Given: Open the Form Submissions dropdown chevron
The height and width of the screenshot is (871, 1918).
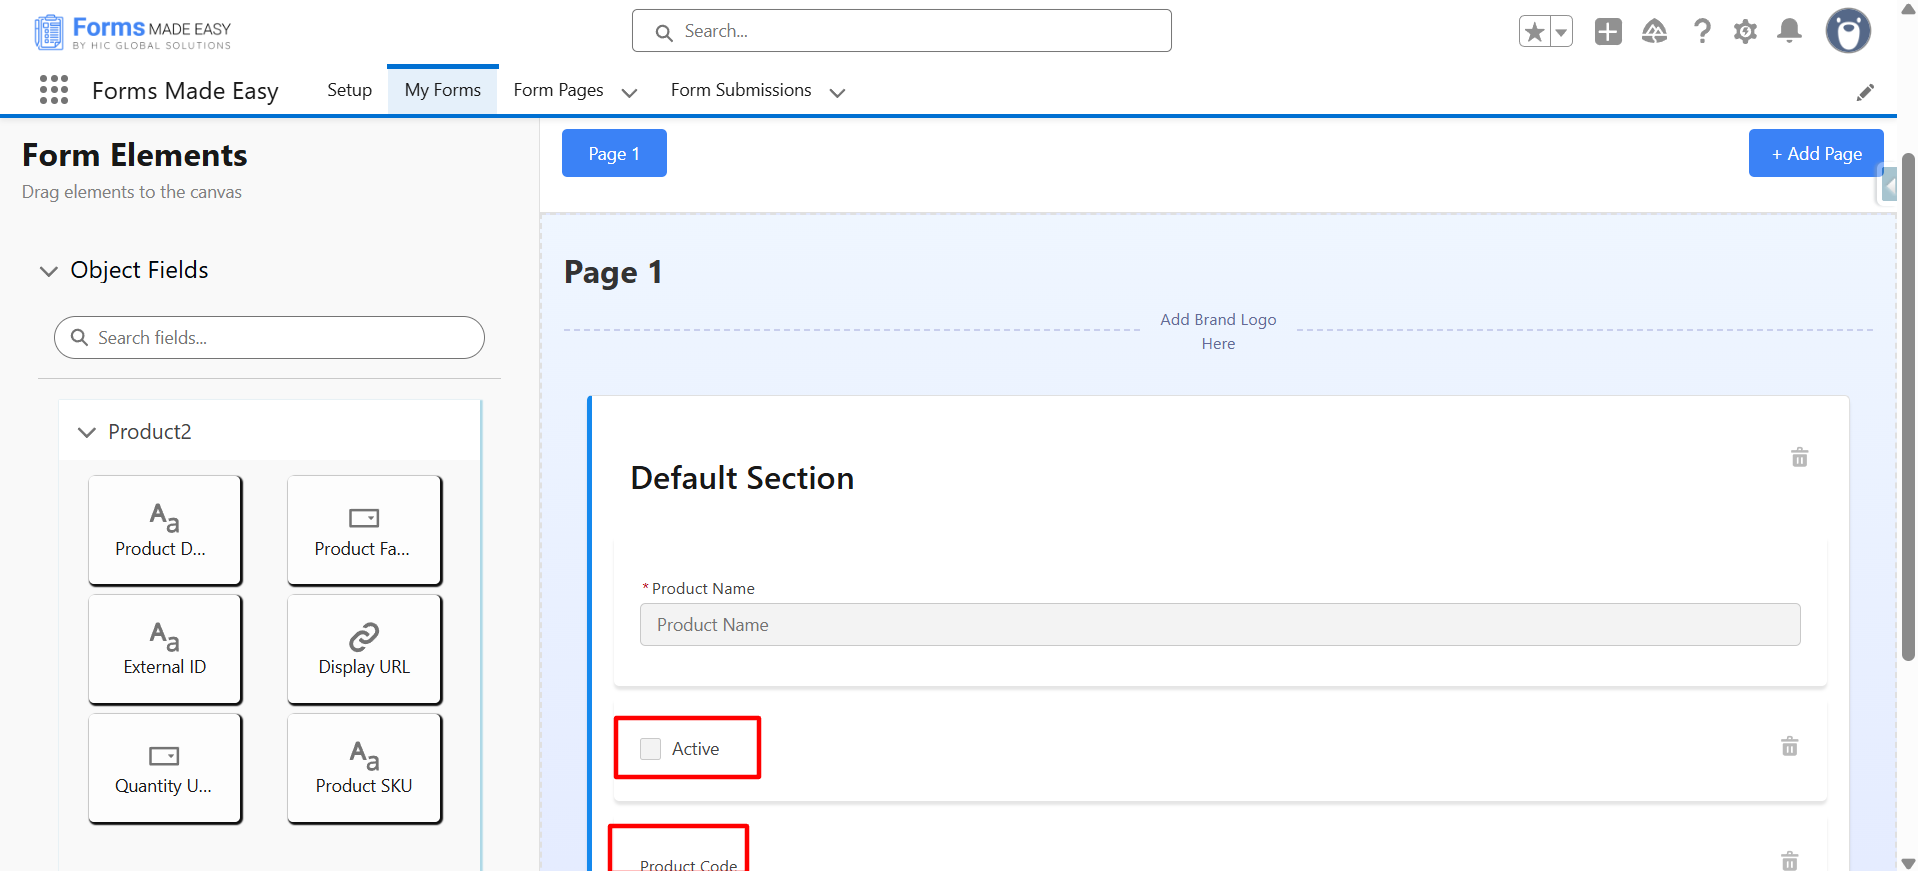Looking at the screenshot, I should (x=837, y=92).
